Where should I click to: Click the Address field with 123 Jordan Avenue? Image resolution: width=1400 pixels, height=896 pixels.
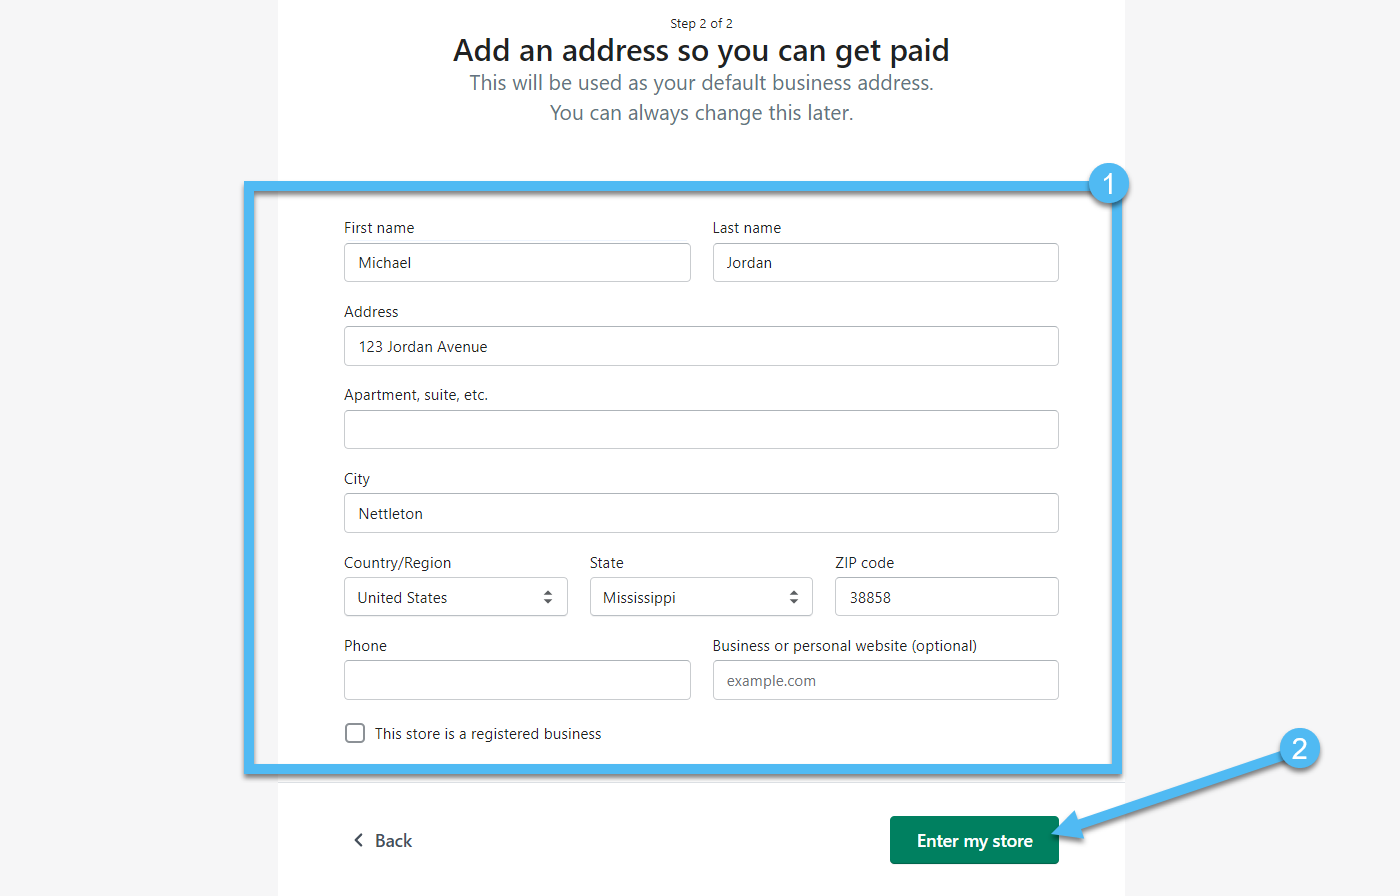tap(701, 347)
